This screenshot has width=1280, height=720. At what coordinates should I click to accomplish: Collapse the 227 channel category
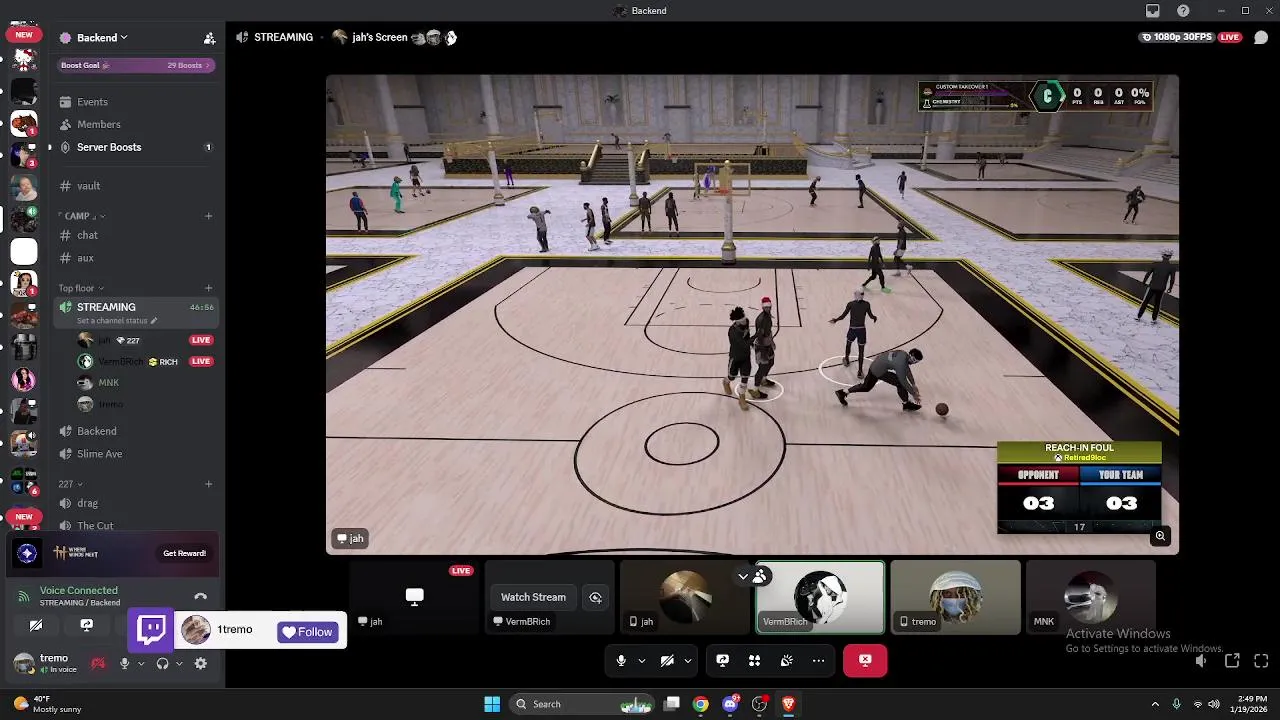70,484
